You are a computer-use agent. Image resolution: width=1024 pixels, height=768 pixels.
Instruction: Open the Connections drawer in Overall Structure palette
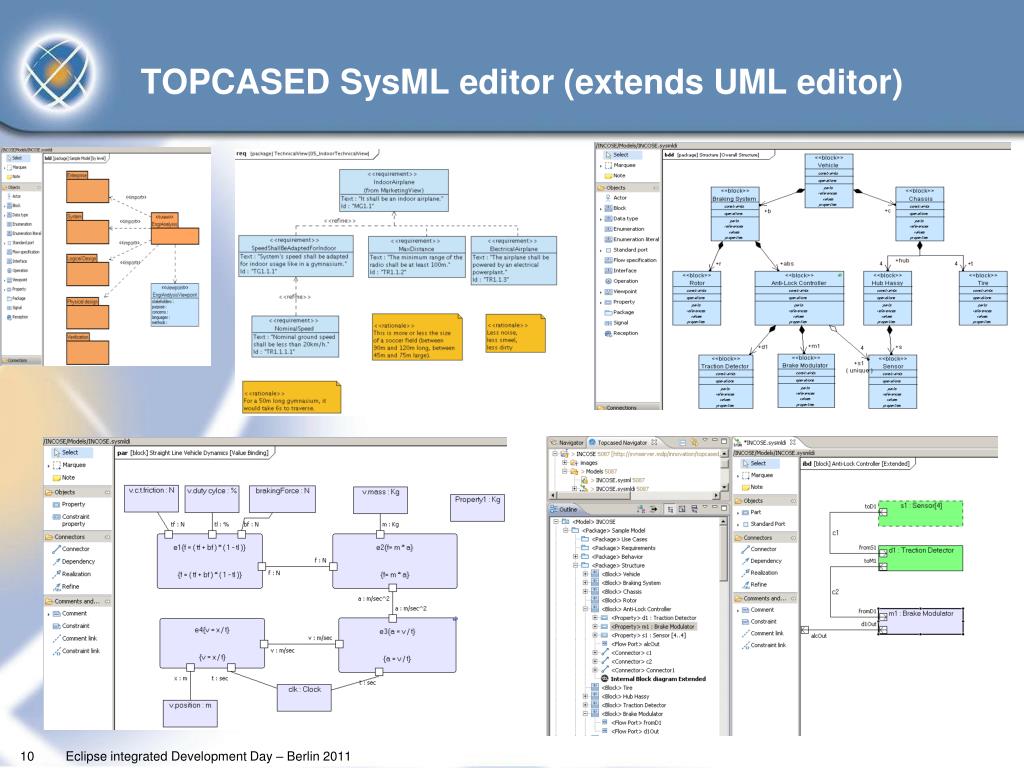[x=628, y=408]
